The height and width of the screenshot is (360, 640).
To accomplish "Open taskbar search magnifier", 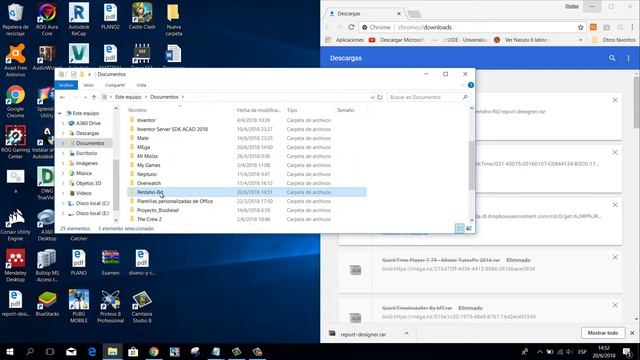I will [x=30, y=351].
